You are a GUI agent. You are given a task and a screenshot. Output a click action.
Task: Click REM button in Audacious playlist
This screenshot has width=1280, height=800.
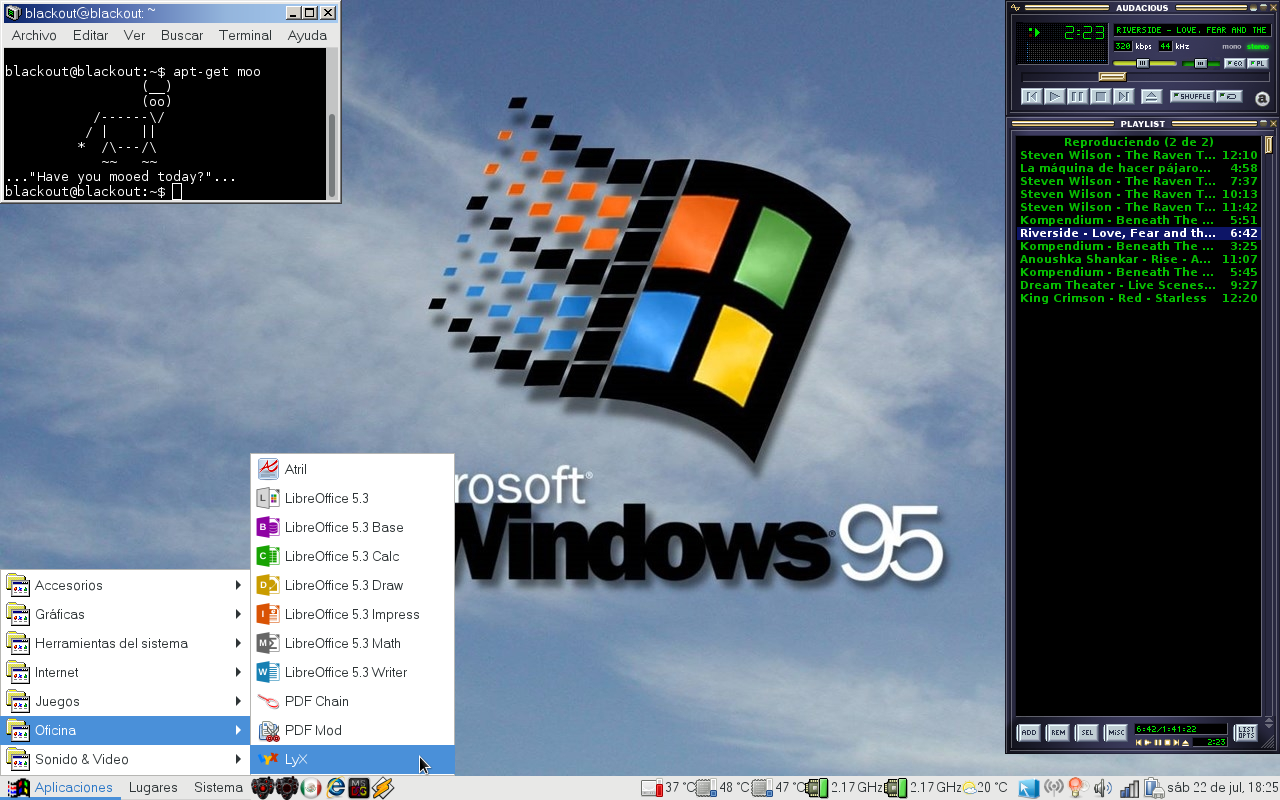pyautogui.click(x=1058, y=733)
